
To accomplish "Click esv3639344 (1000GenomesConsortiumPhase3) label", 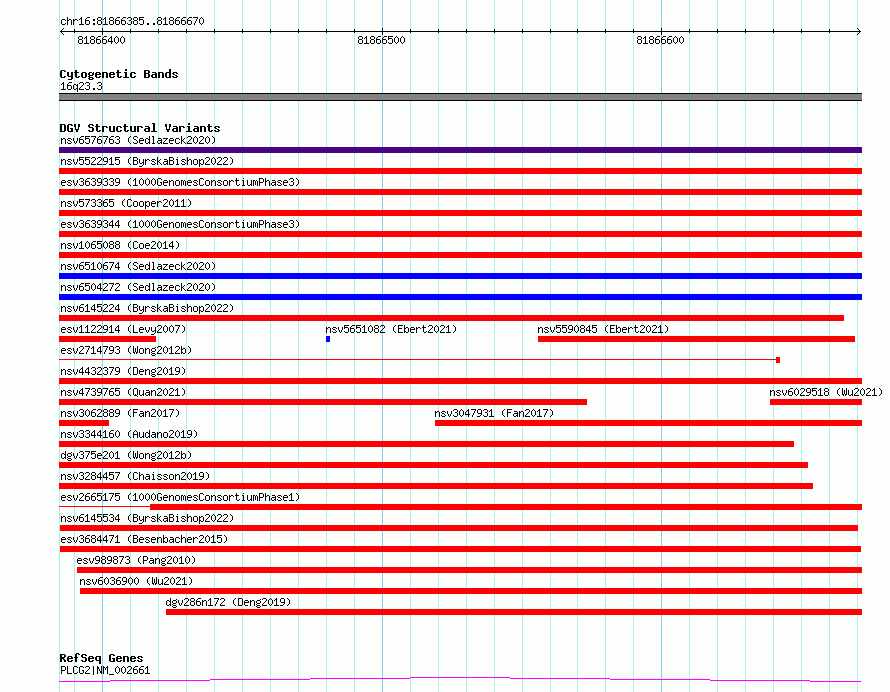I will pos(180,224).
